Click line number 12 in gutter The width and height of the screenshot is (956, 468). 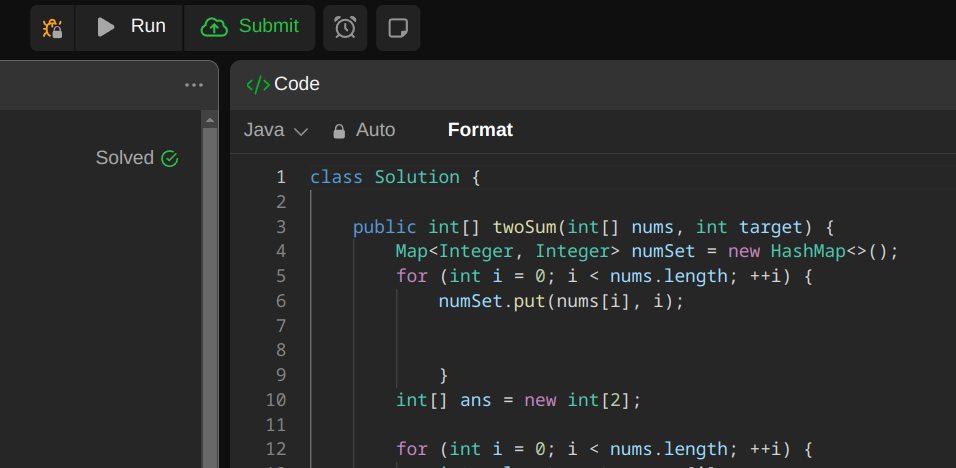[276, 449]
